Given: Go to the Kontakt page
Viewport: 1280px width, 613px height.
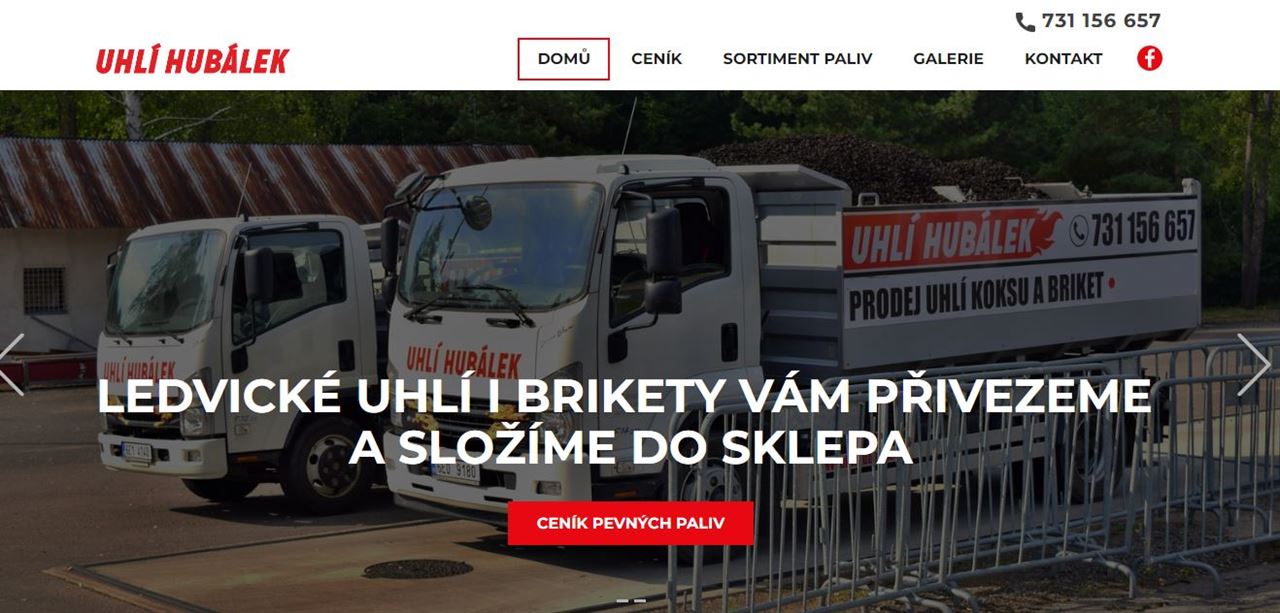Looking at the screenshot, I should click(x=1063, y=59).
